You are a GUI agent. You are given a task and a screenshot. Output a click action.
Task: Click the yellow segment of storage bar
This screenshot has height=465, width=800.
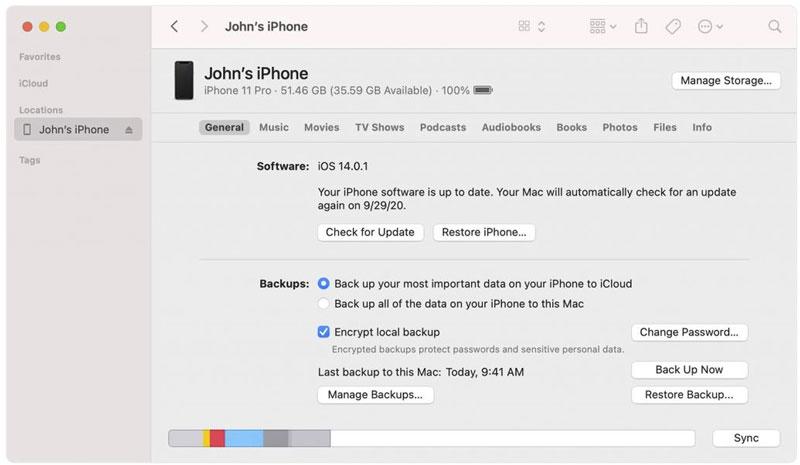pyautogui.click(x=206, y=438)
